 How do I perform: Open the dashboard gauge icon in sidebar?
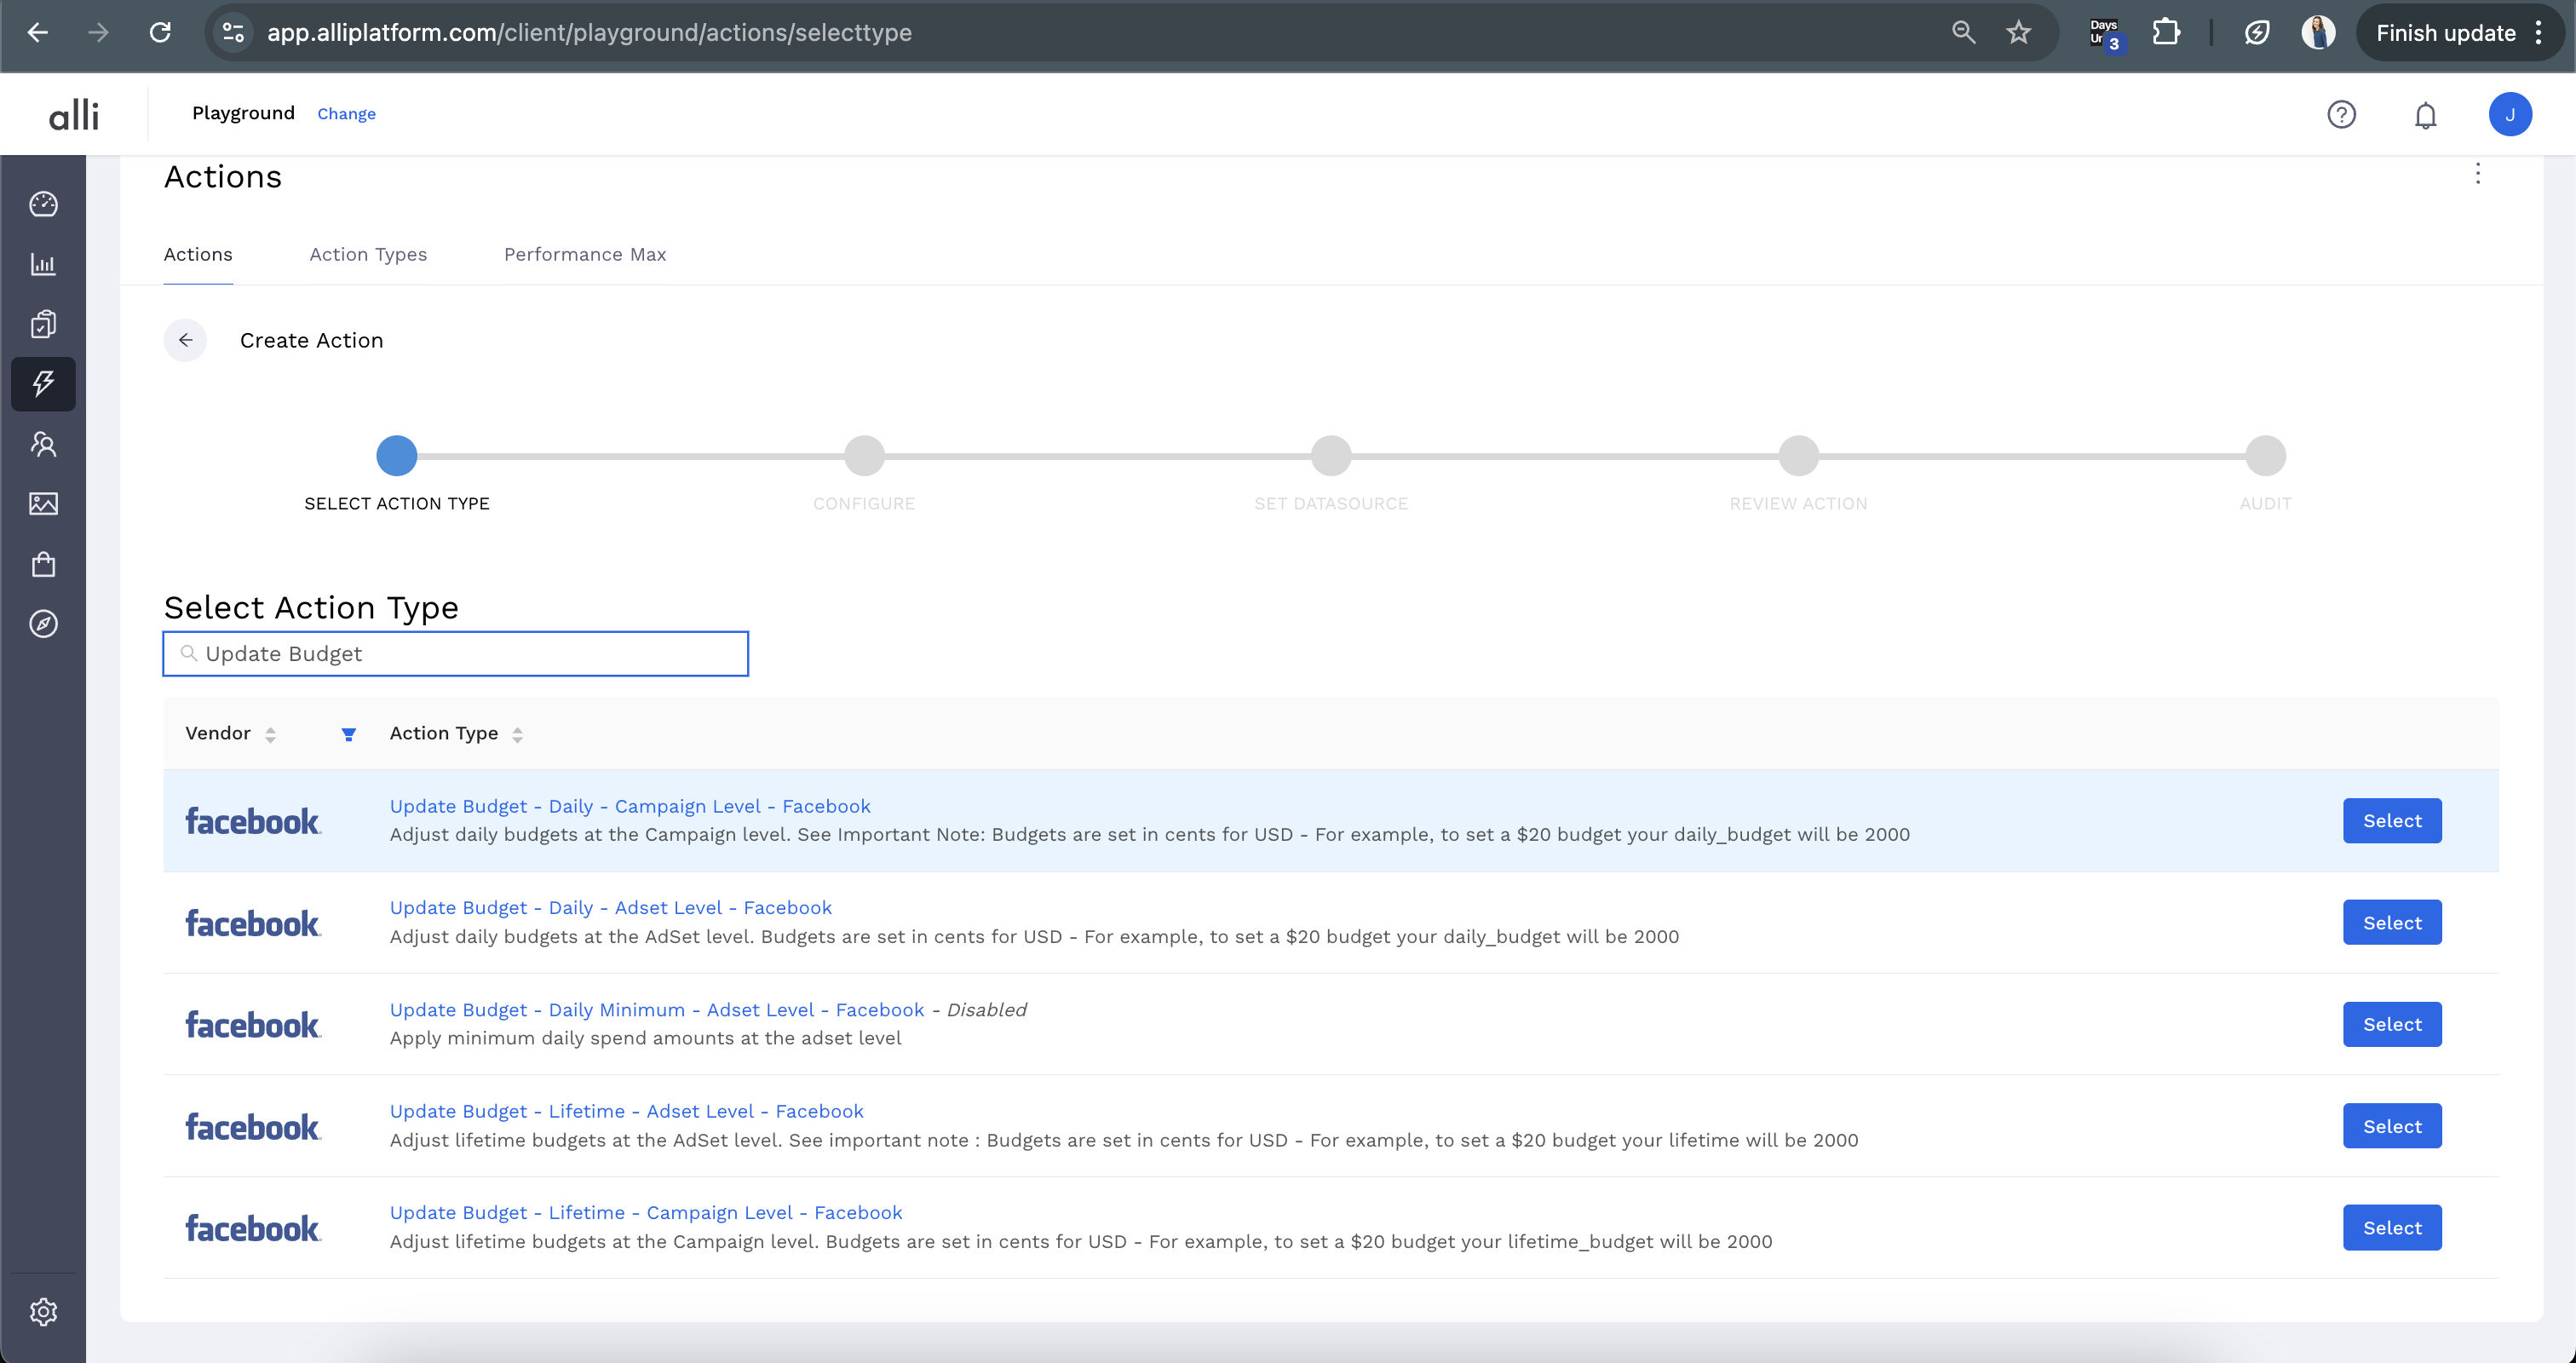(43, 204)
